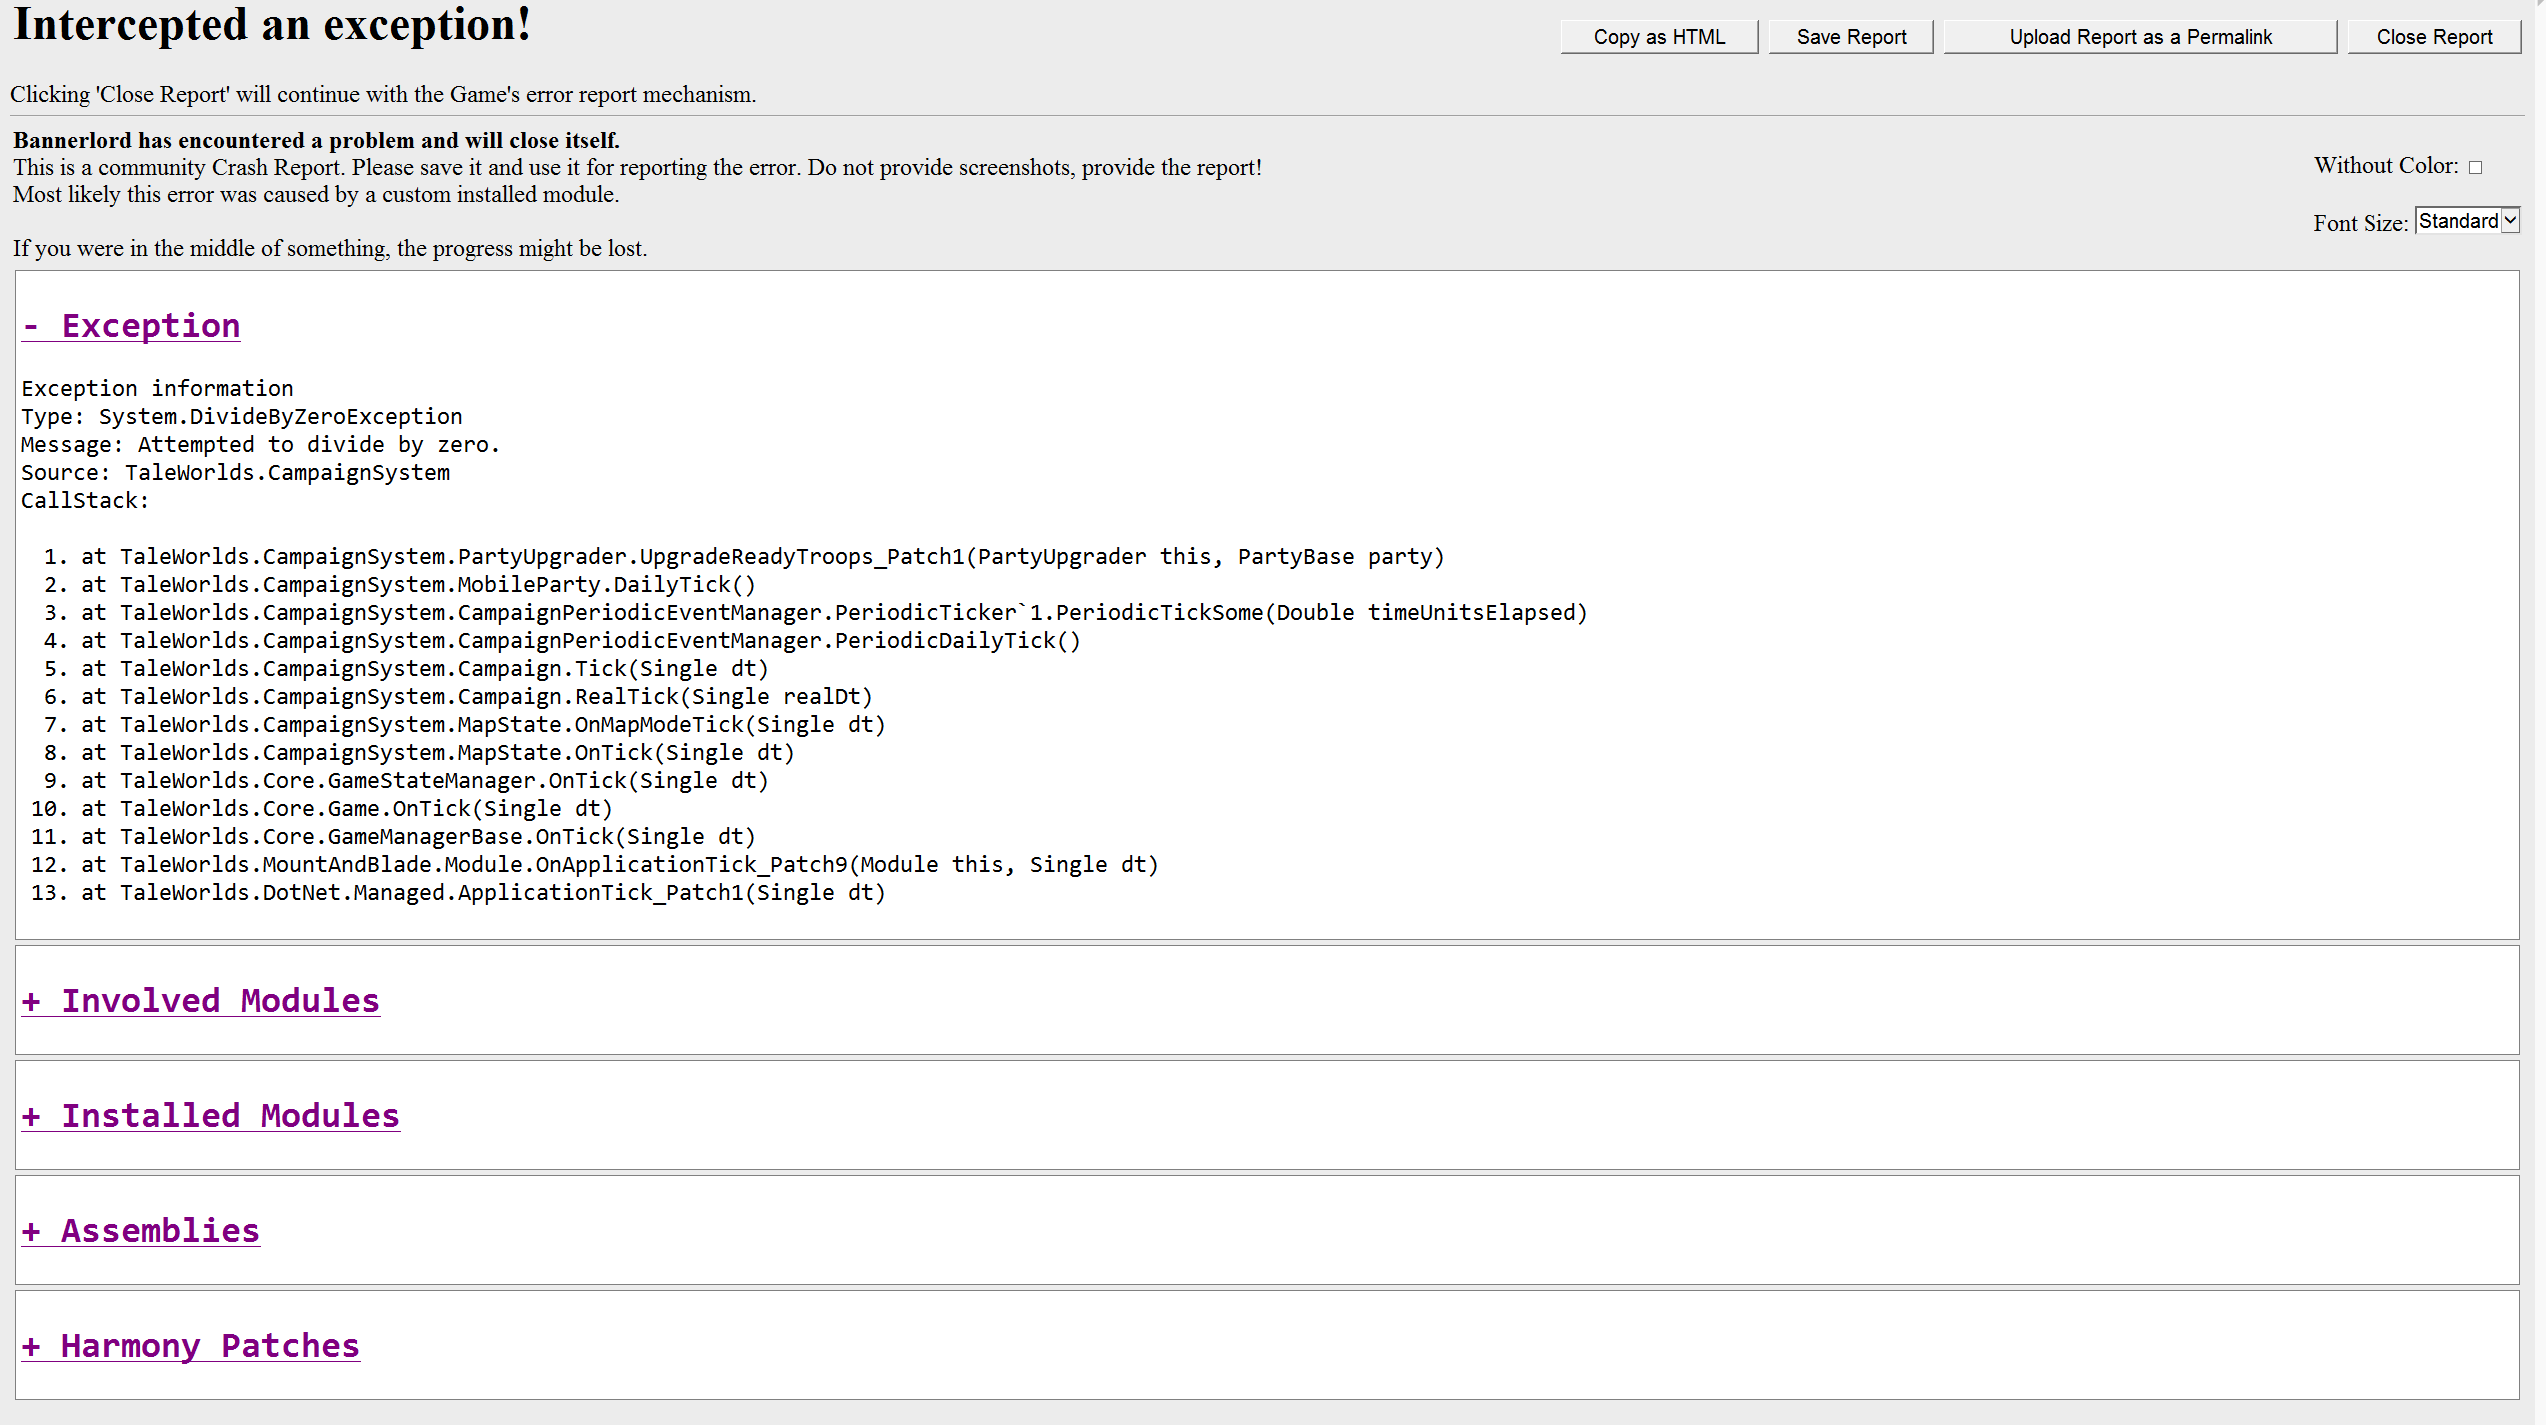Click the 'Source: TaleWorlds.CampaignSystem' line

[236, 473]
